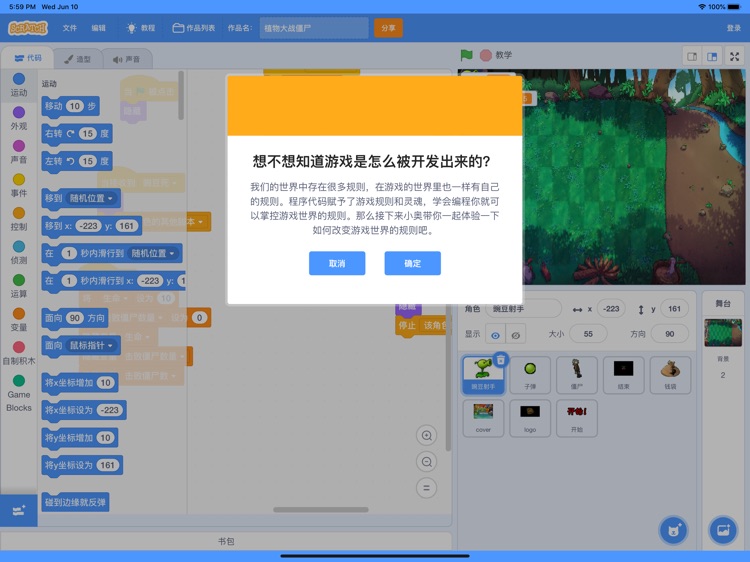Select the Game Blocks category

tap(19, 393)
